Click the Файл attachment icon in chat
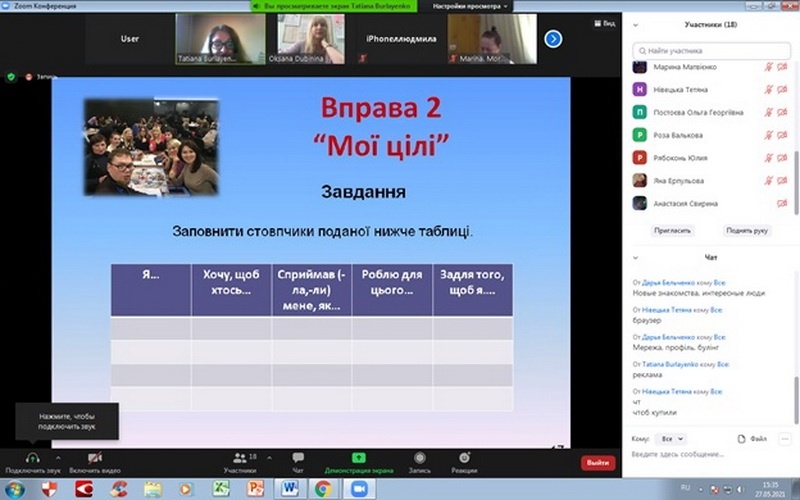This screenshot has height=500, width=800. click(753, 438)
